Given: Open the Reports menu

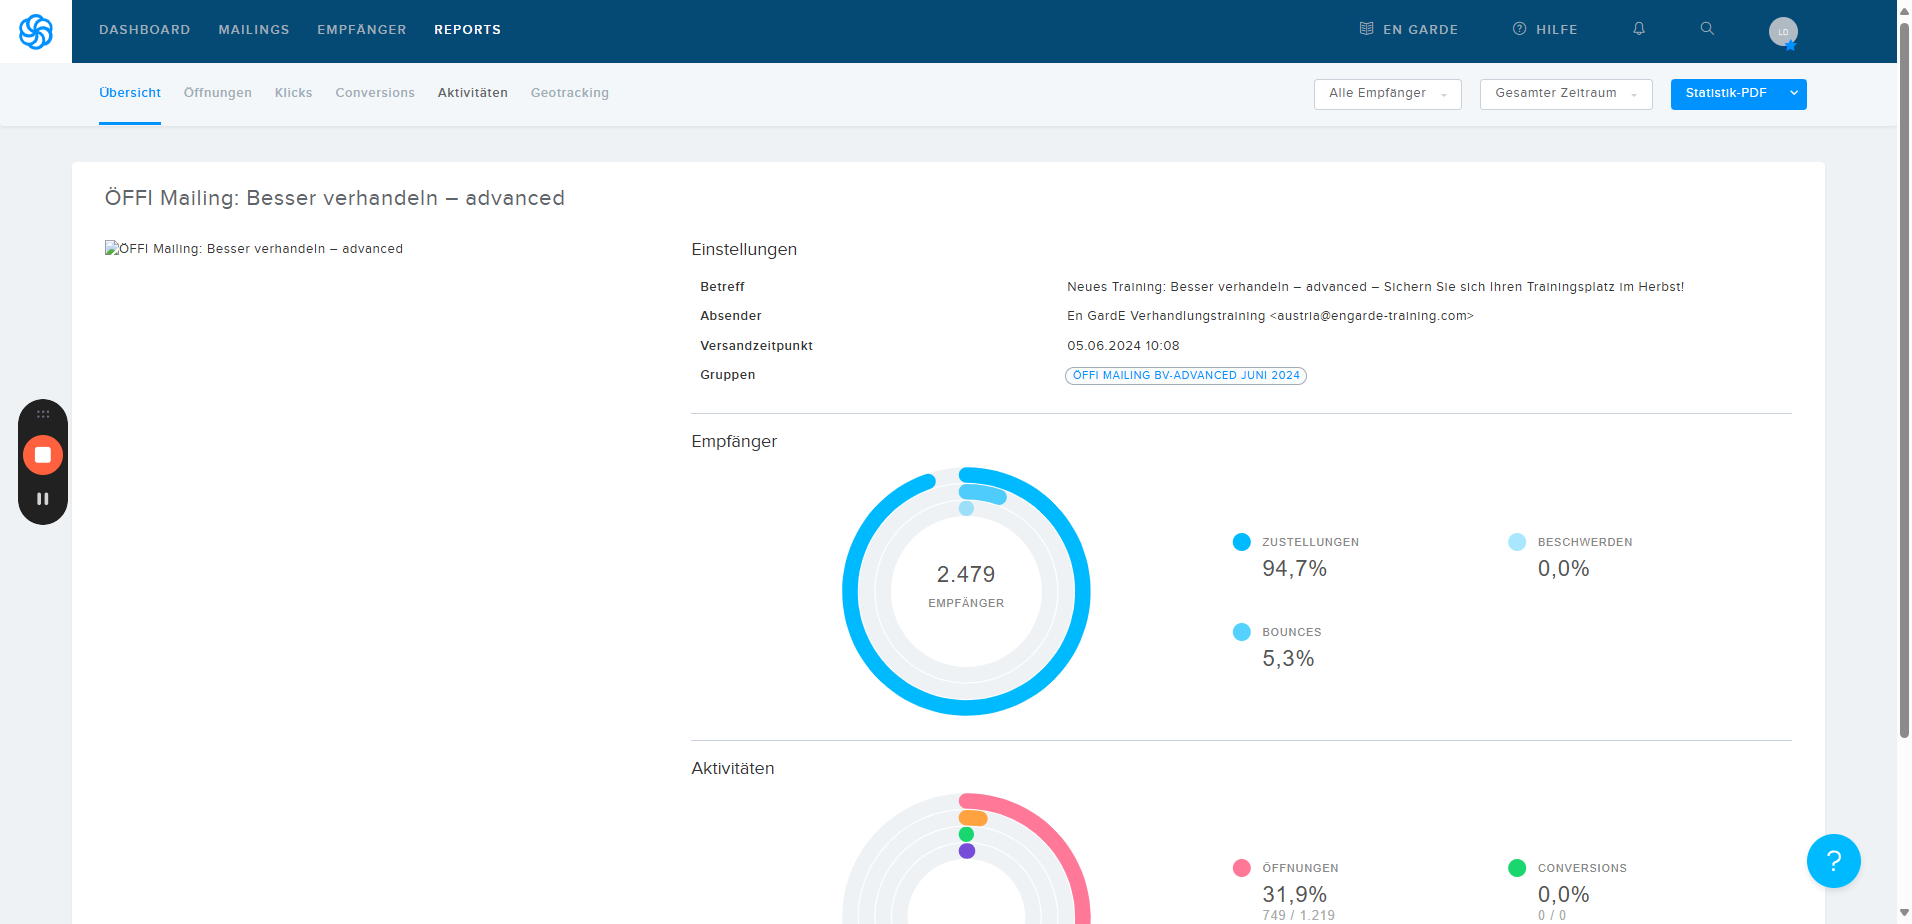Looking at the screenshot, I should tap(468, 30).
